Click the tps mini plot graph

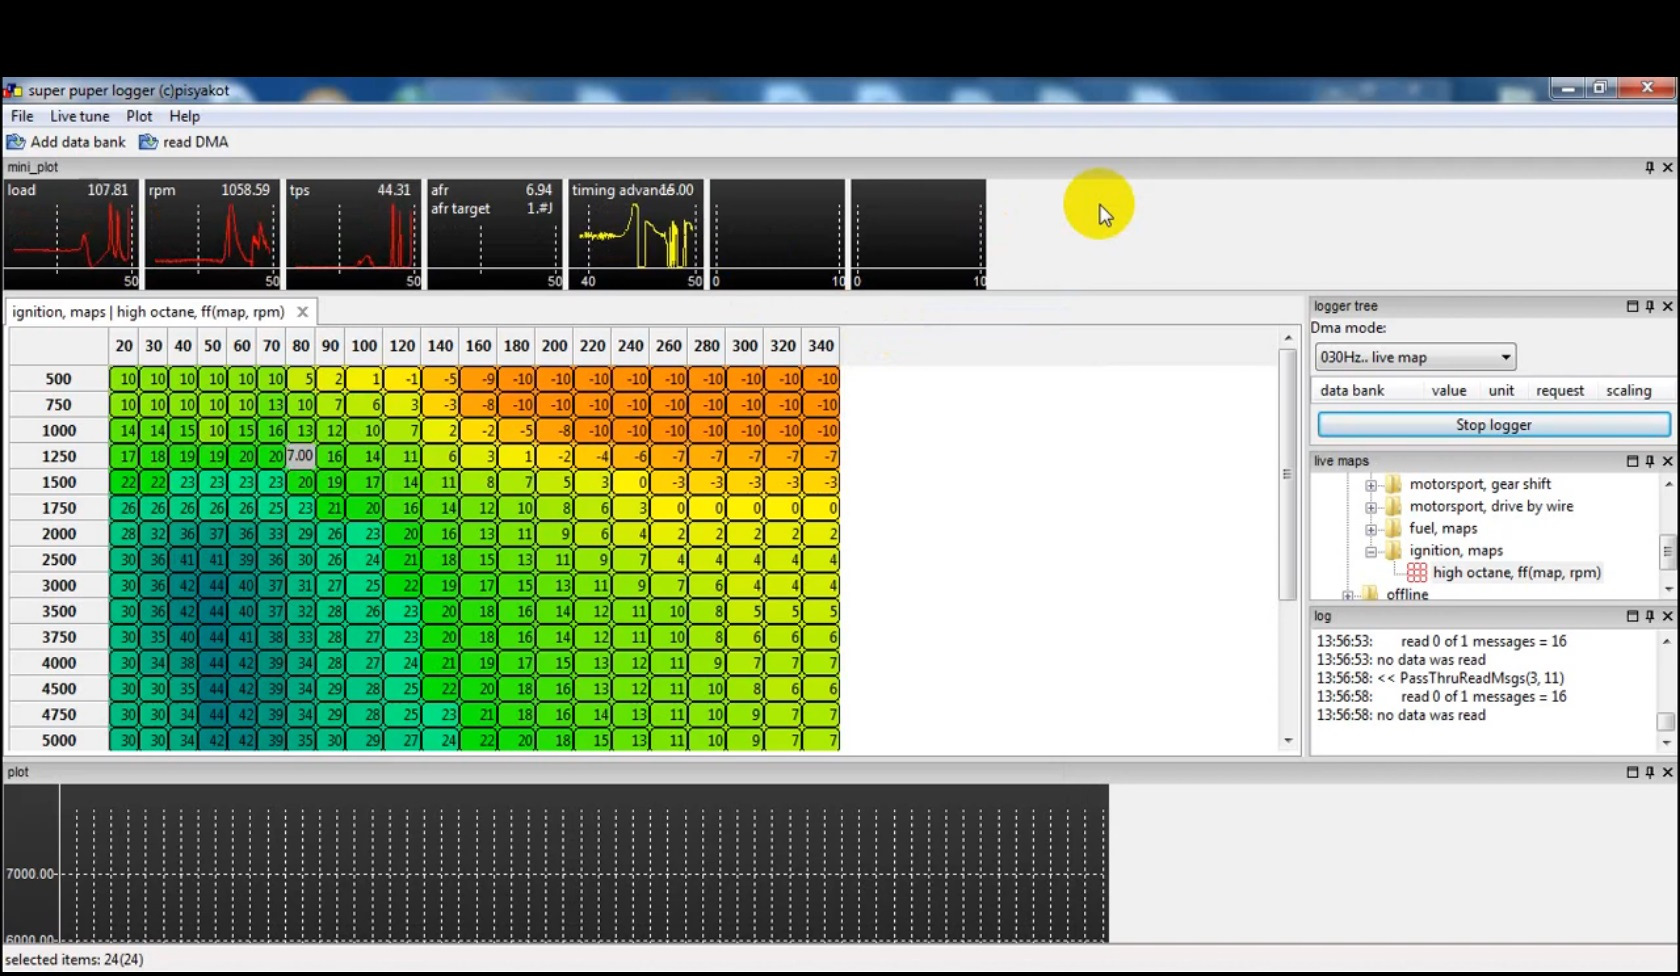click(353, 235)
